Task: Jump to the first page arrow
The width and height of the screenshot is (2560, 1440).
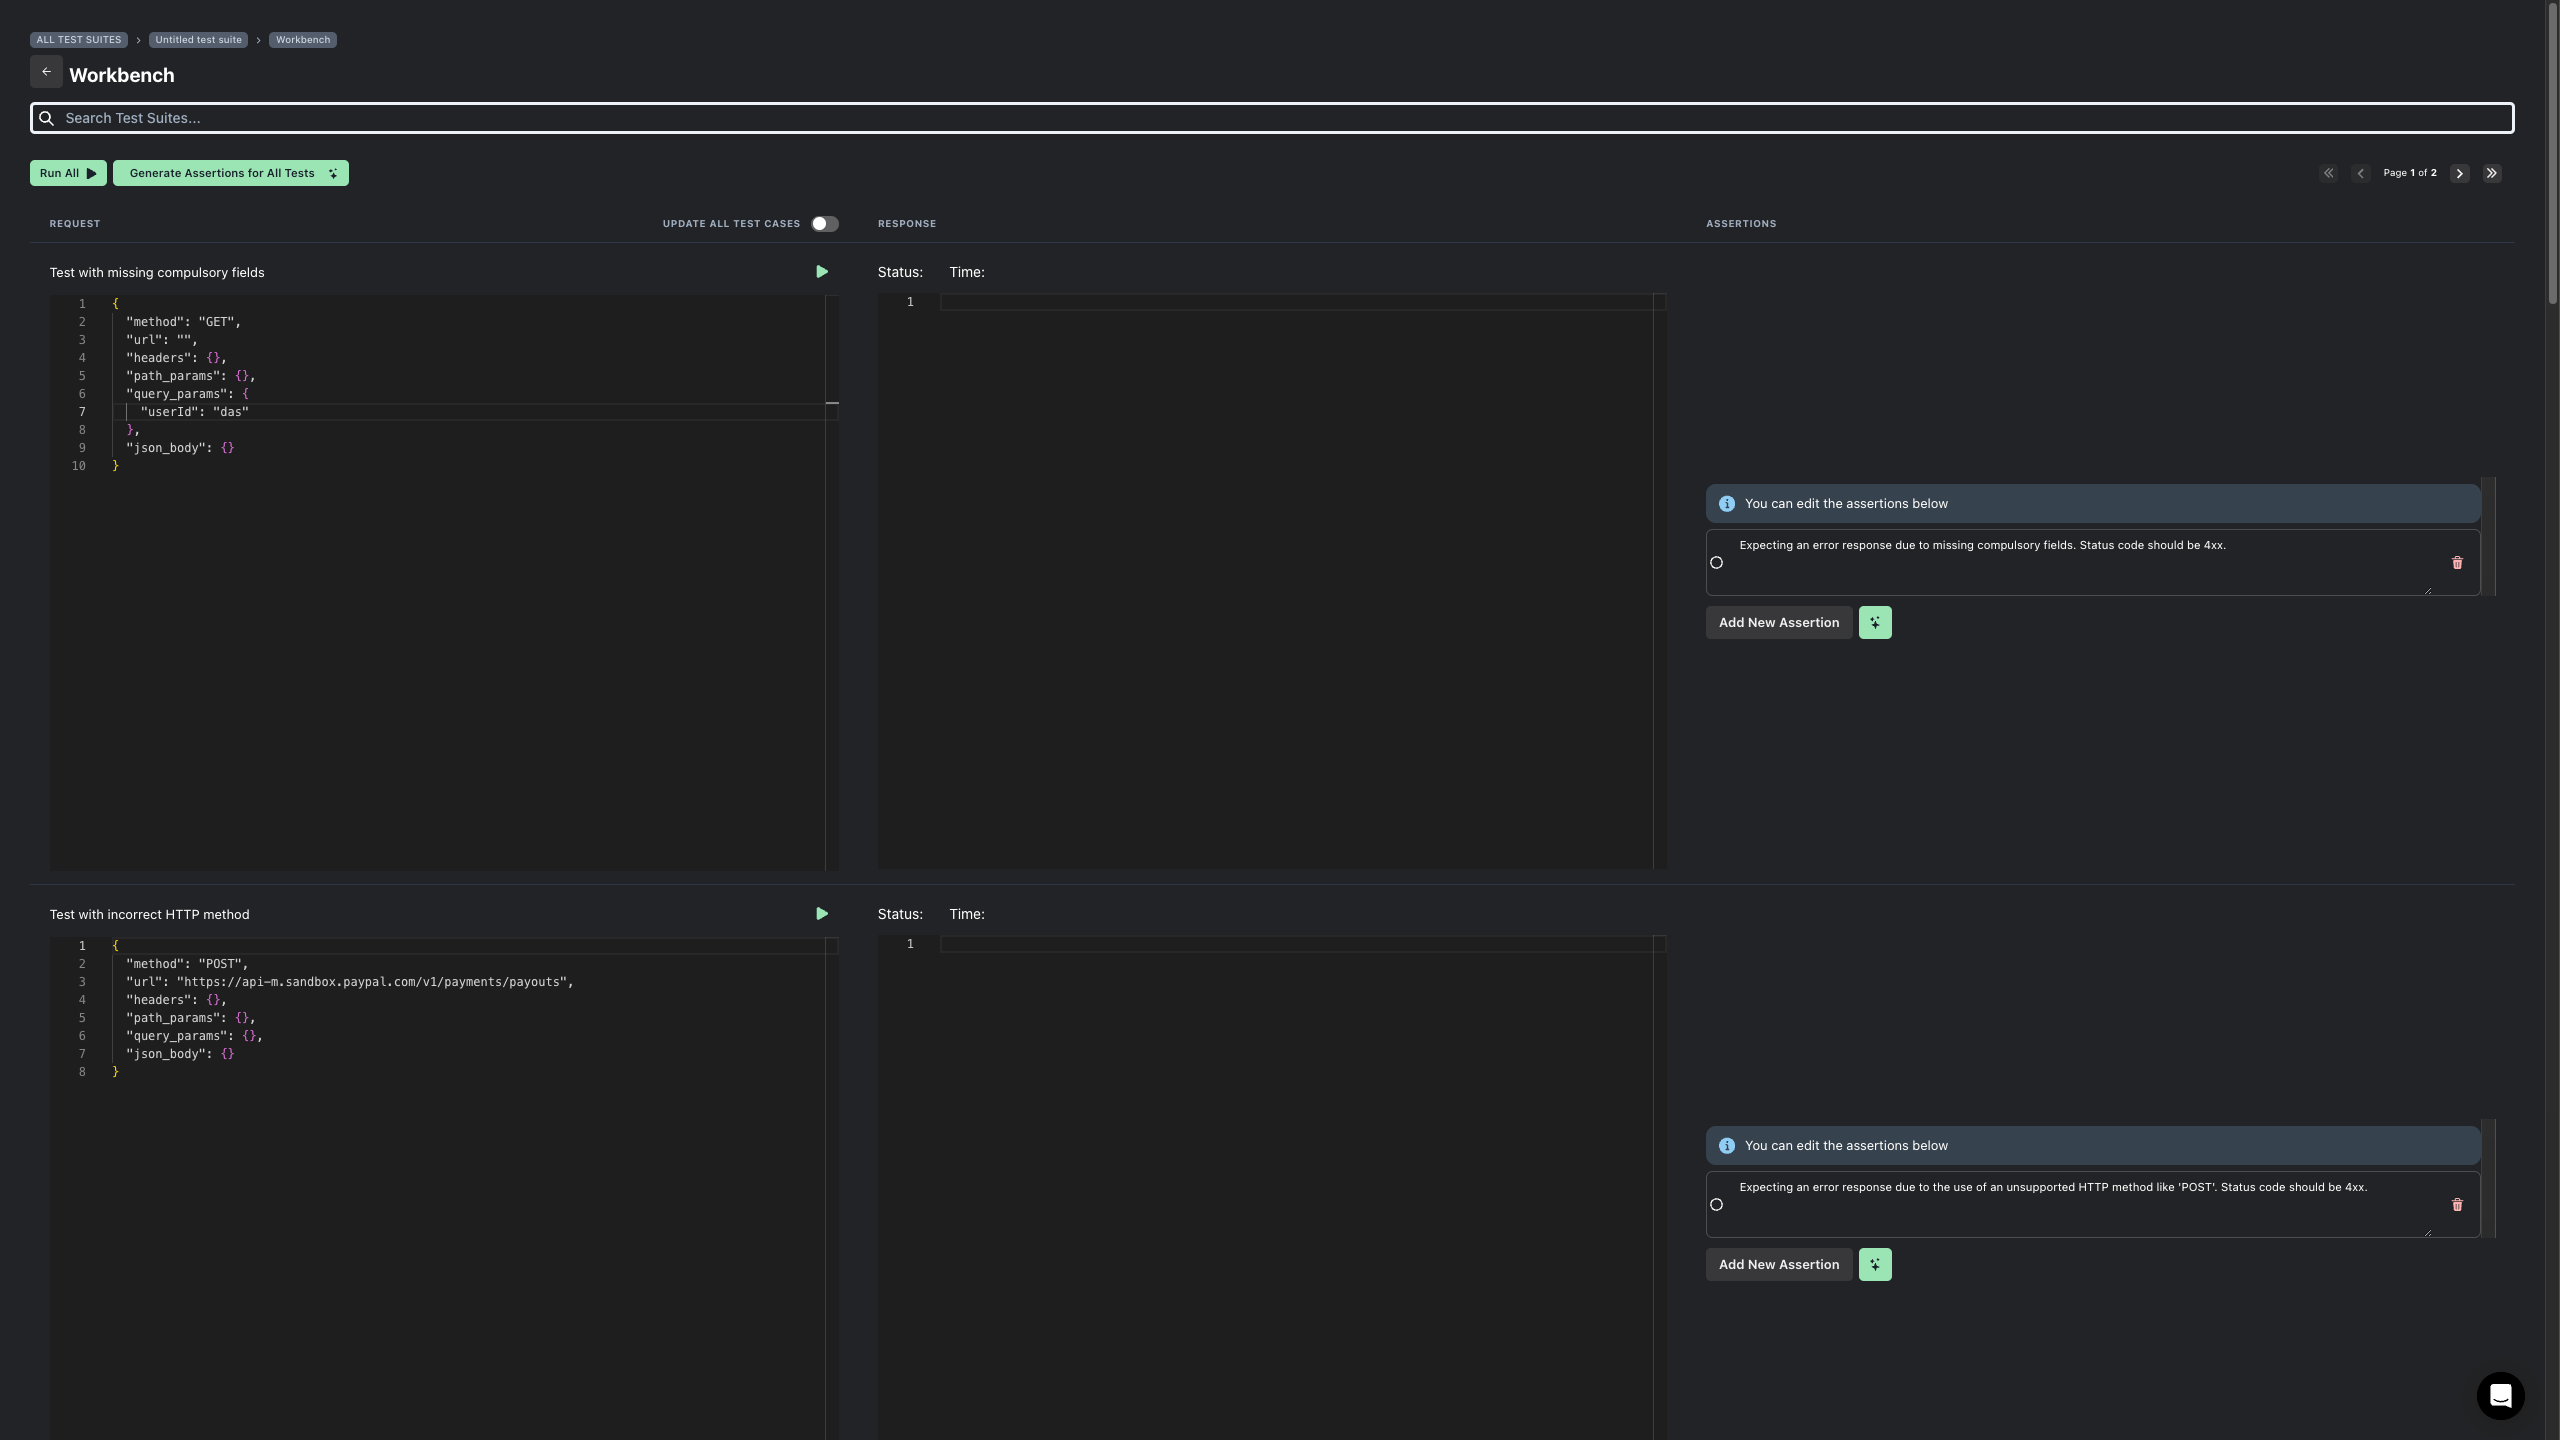Action: click(2328, 174)
